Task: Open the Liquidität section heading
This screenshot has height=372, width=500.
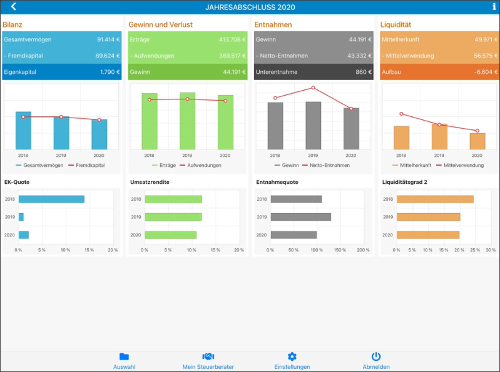Action: tap(396, 25)
